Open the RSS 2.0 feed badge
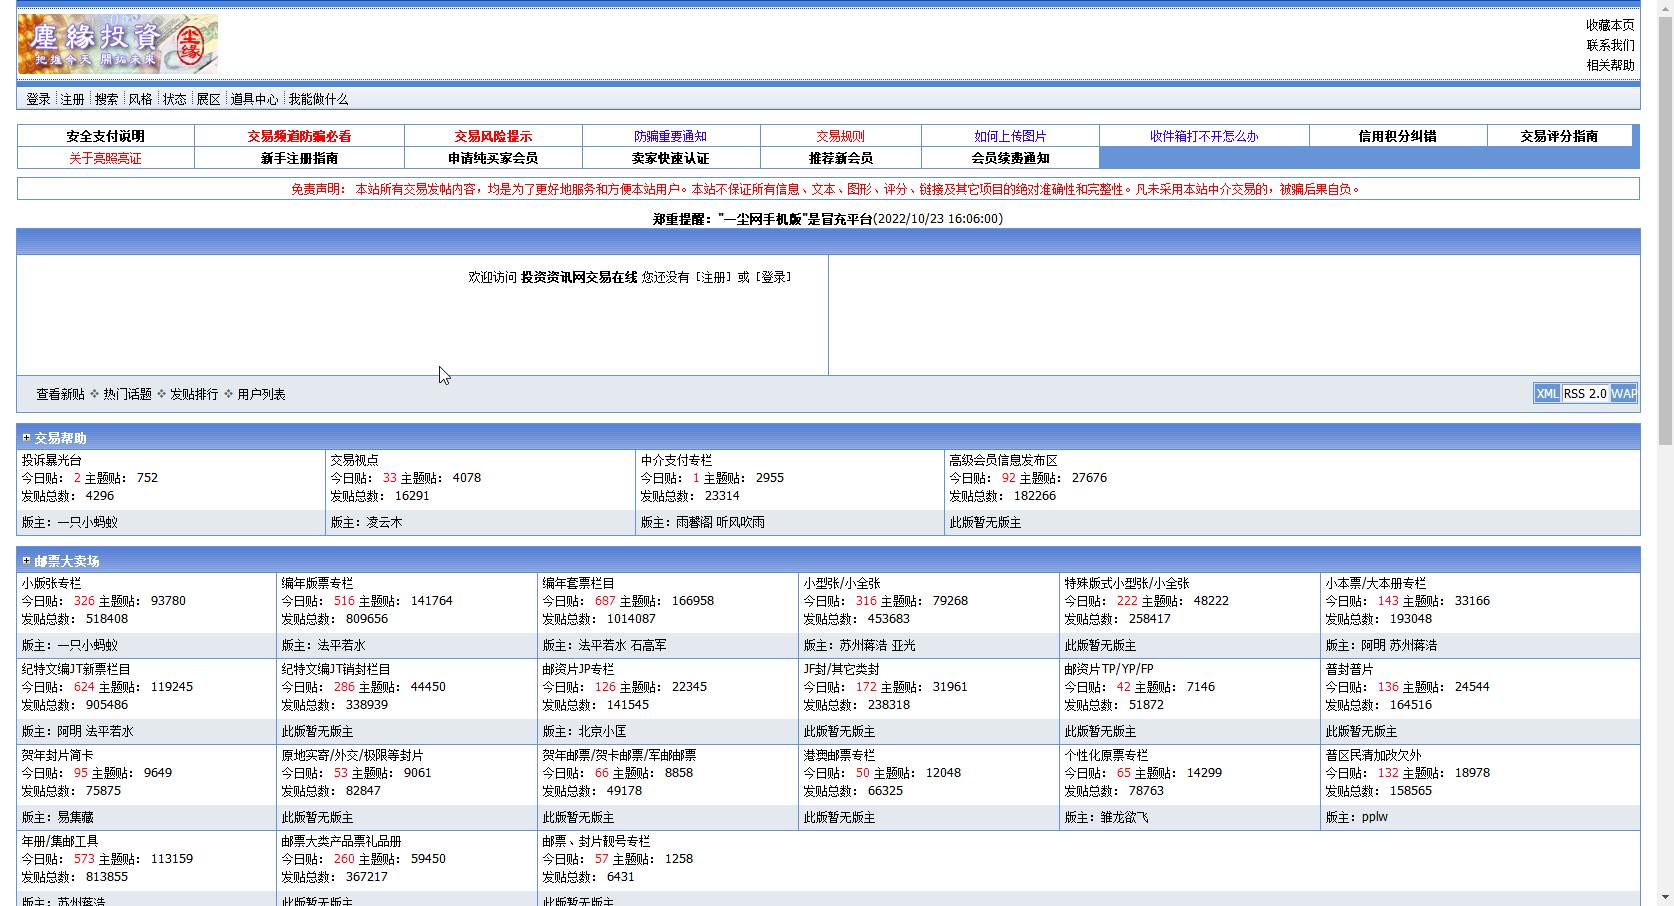The height and width of the screenshot is (906, 1674). tap(1585, 394)
